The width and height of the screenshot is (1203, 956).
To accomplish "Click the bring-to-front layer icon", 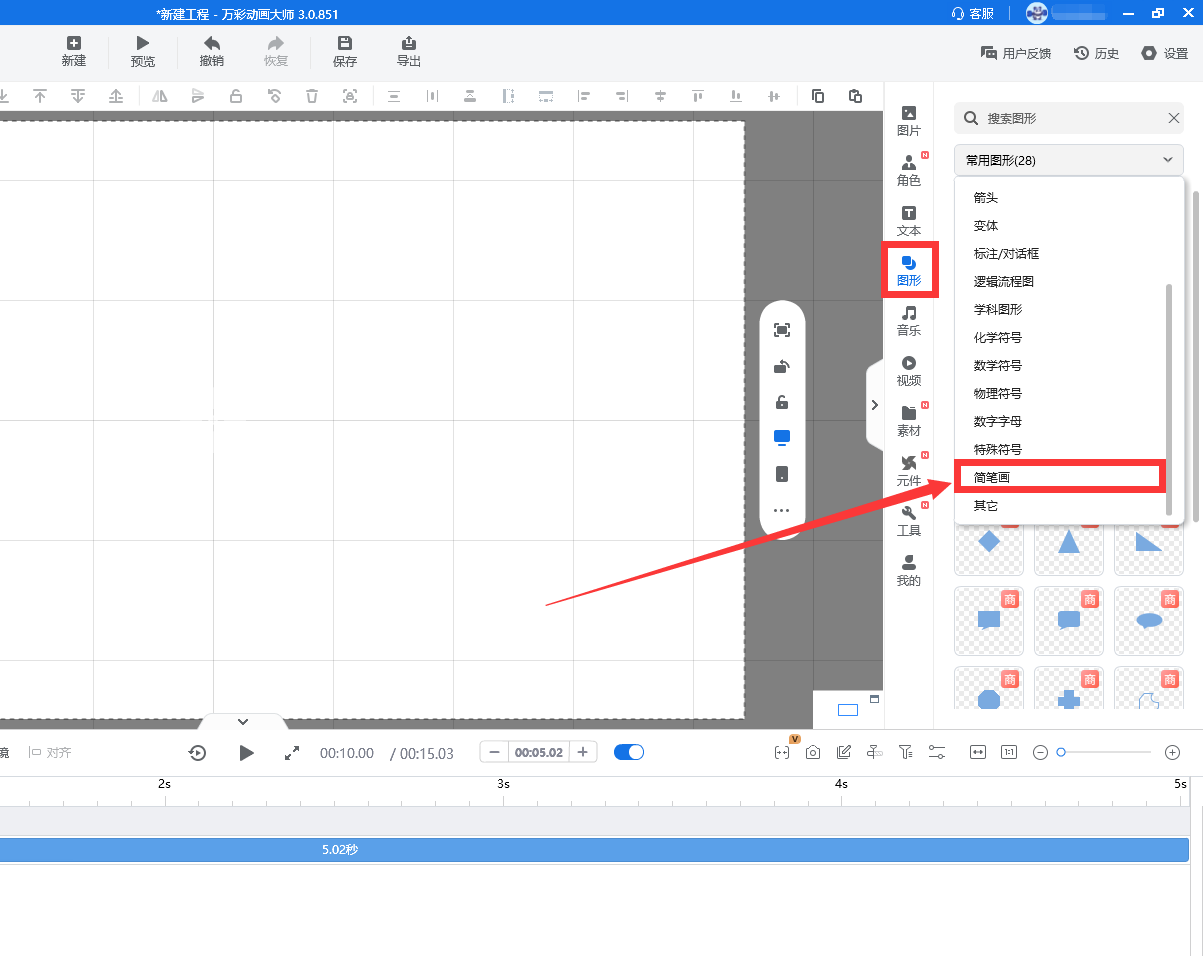I will click(40, 96).
